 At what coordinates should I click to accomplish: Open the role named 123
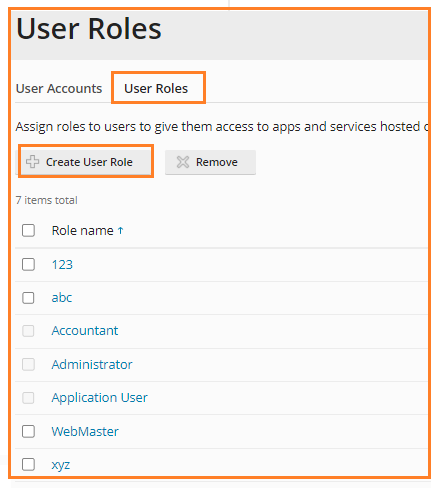tap(62, 264)
